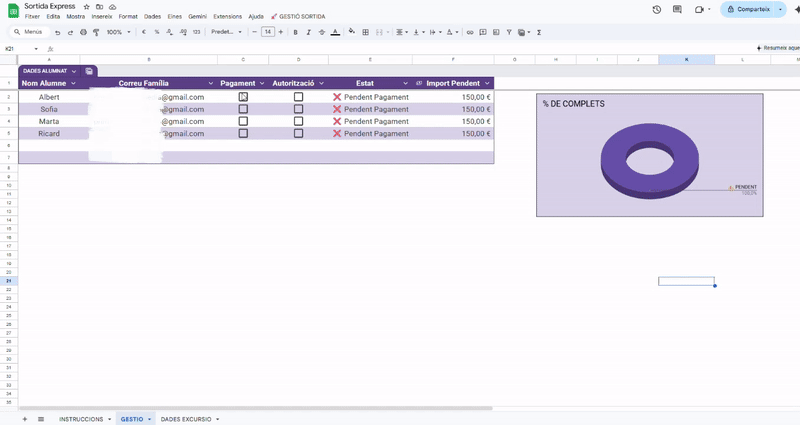
Task: Apply bold formatting to selection
Action: tap(295, 32)
